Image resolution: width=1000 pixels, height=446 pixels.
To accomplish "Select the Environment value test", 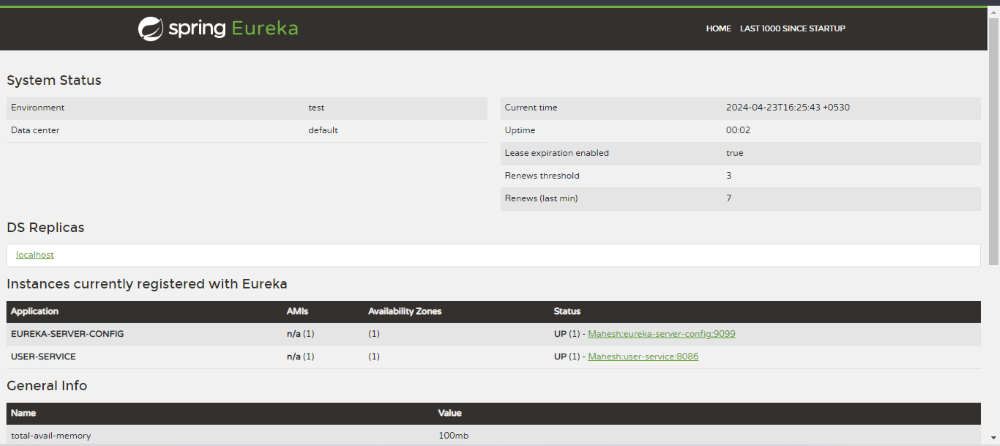I will point(316,108).
